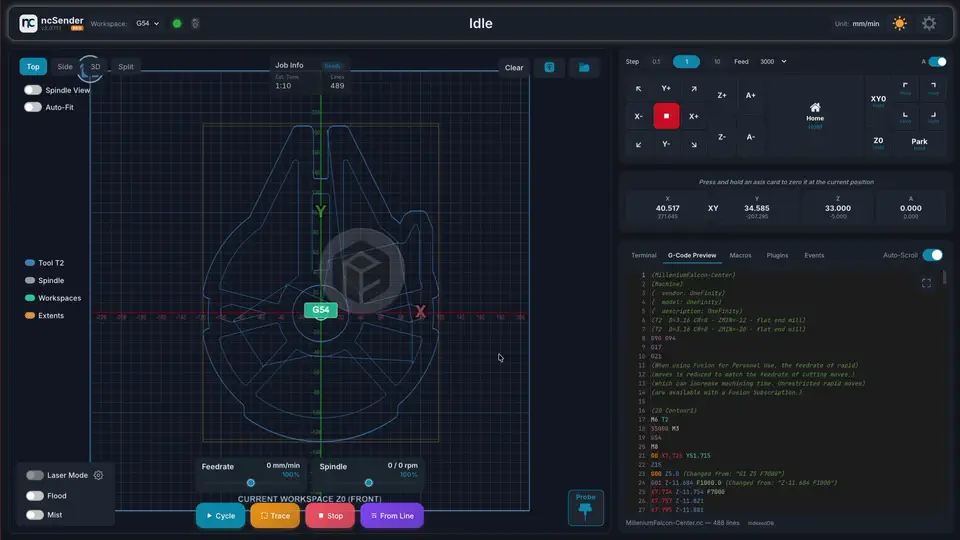Lower the Z axis with Z-
This screenshot has height=540, width=960.
[722, 137]
